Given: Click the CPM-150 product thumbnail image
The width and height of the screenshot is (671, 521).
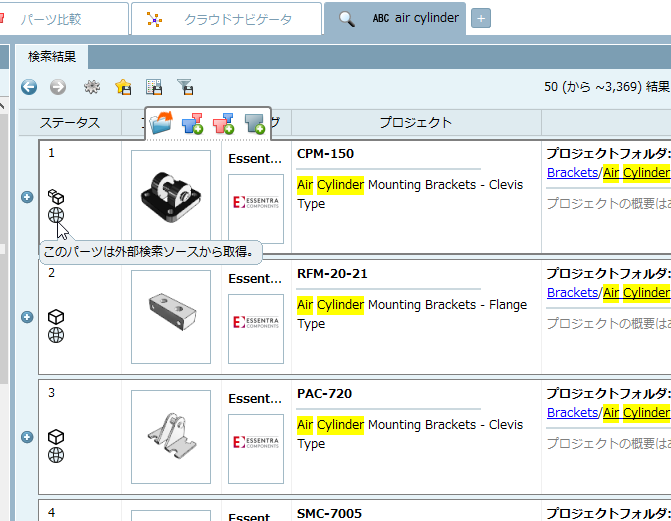Looking at the screenshot, I should [171, 196].
